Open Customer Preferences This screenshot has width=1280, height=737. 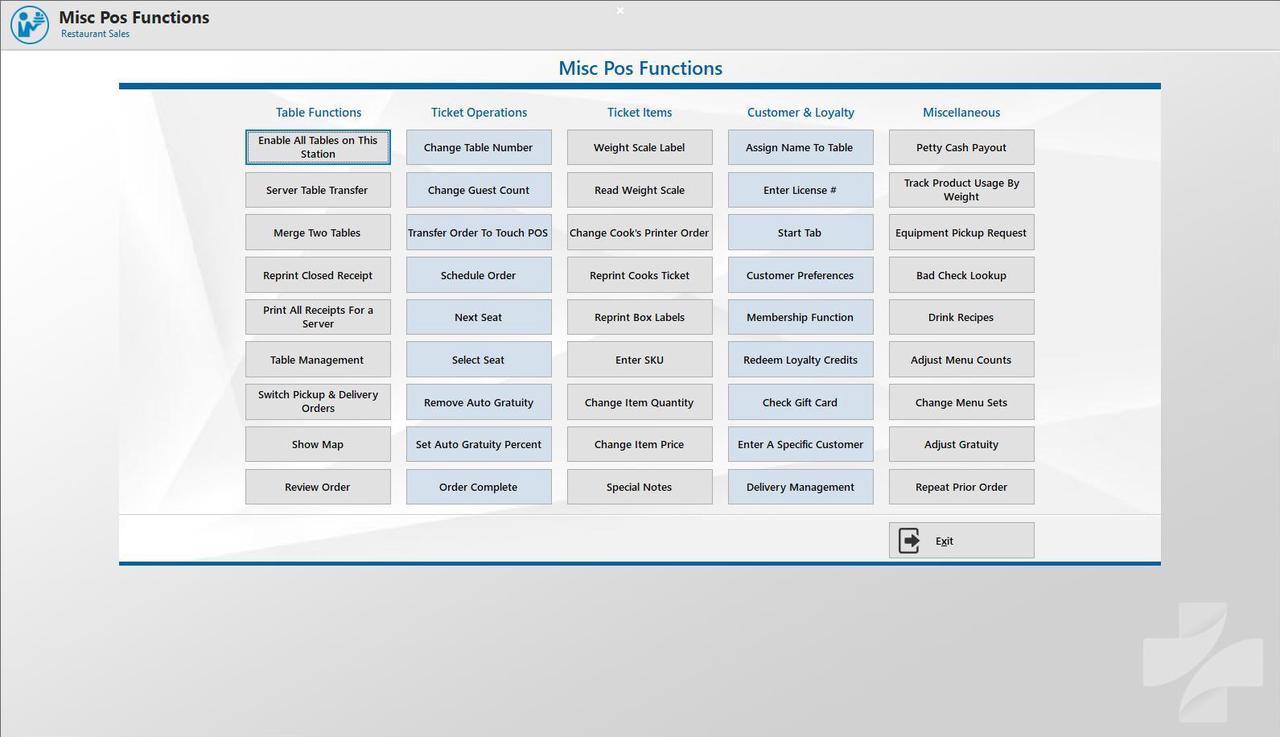coord(801,275)
